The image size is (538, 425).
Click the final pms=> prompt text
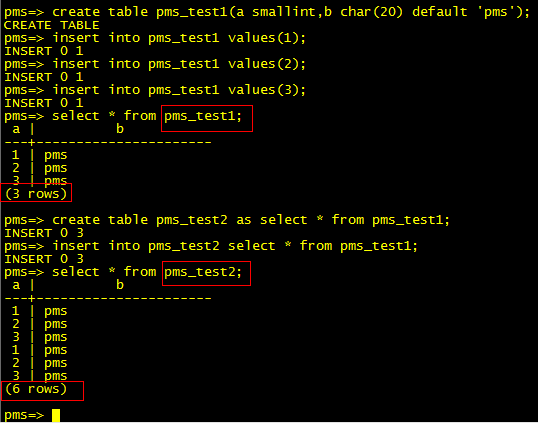click(24, 415)
